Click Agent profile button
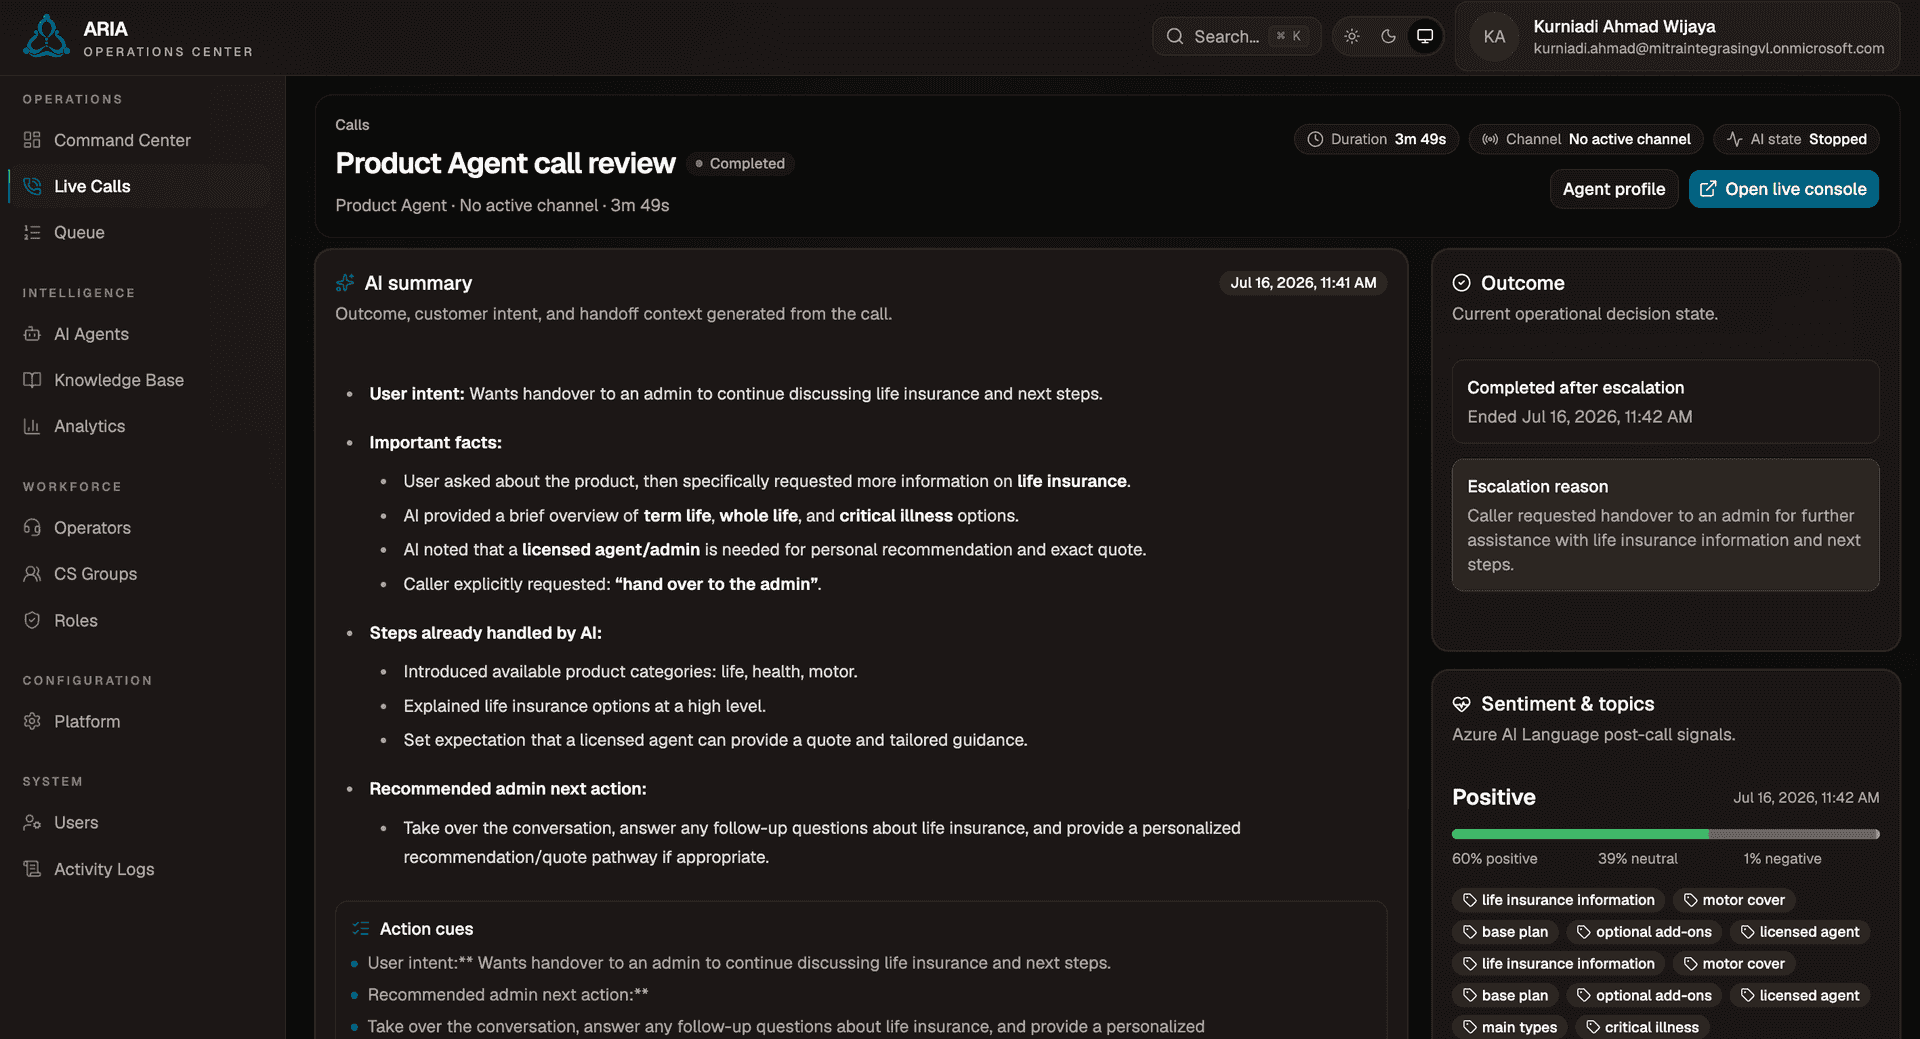The width and height of the screenshot is (1920, 1039). tap(1614, 189)
